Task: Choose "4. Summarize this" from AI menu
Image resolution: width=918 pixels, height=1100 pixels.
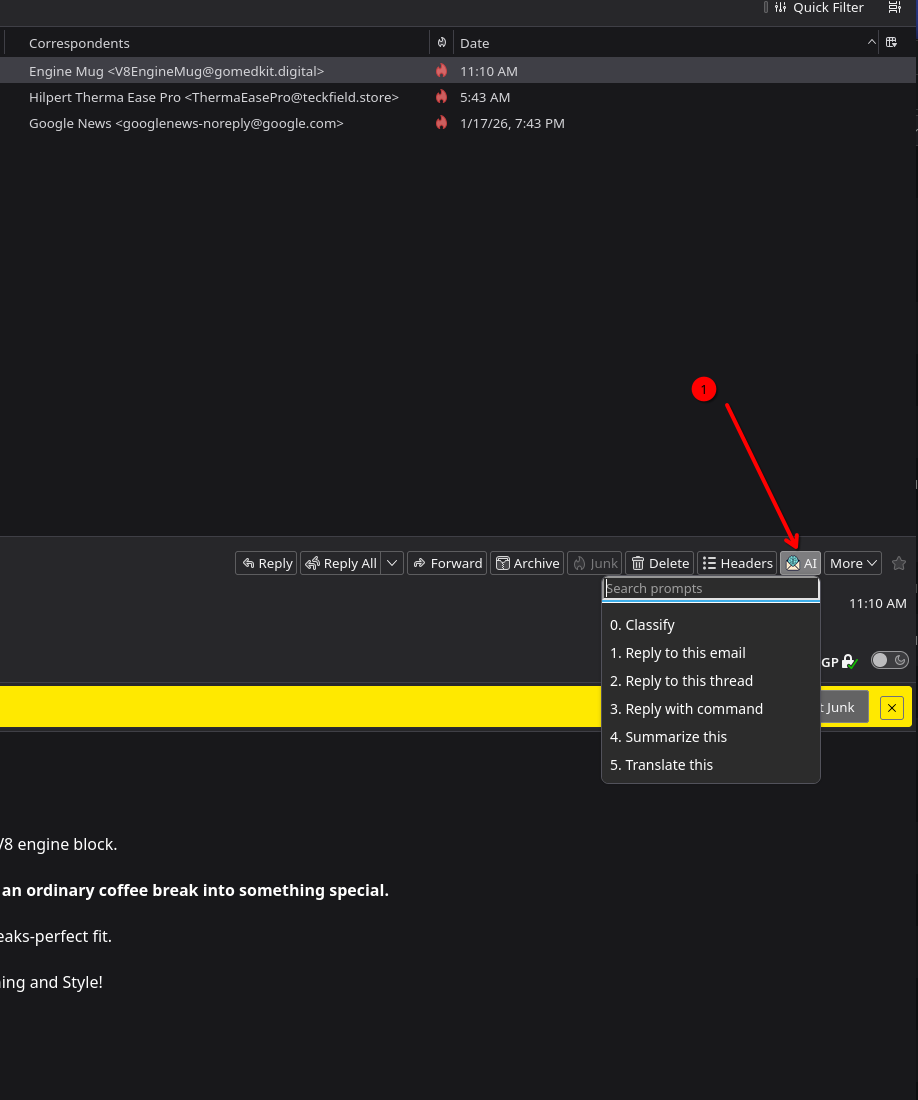Action: tap(668, 737)
